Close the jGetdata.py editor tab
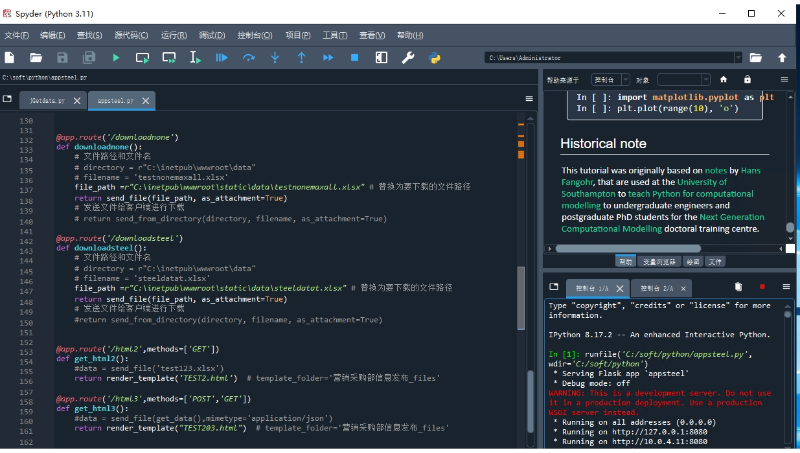This screenshot has height=453, width=800. coord(77,100)
